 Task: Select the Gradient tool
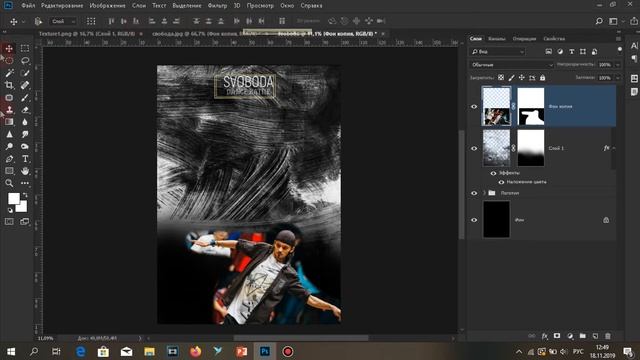tap(9, 122)
